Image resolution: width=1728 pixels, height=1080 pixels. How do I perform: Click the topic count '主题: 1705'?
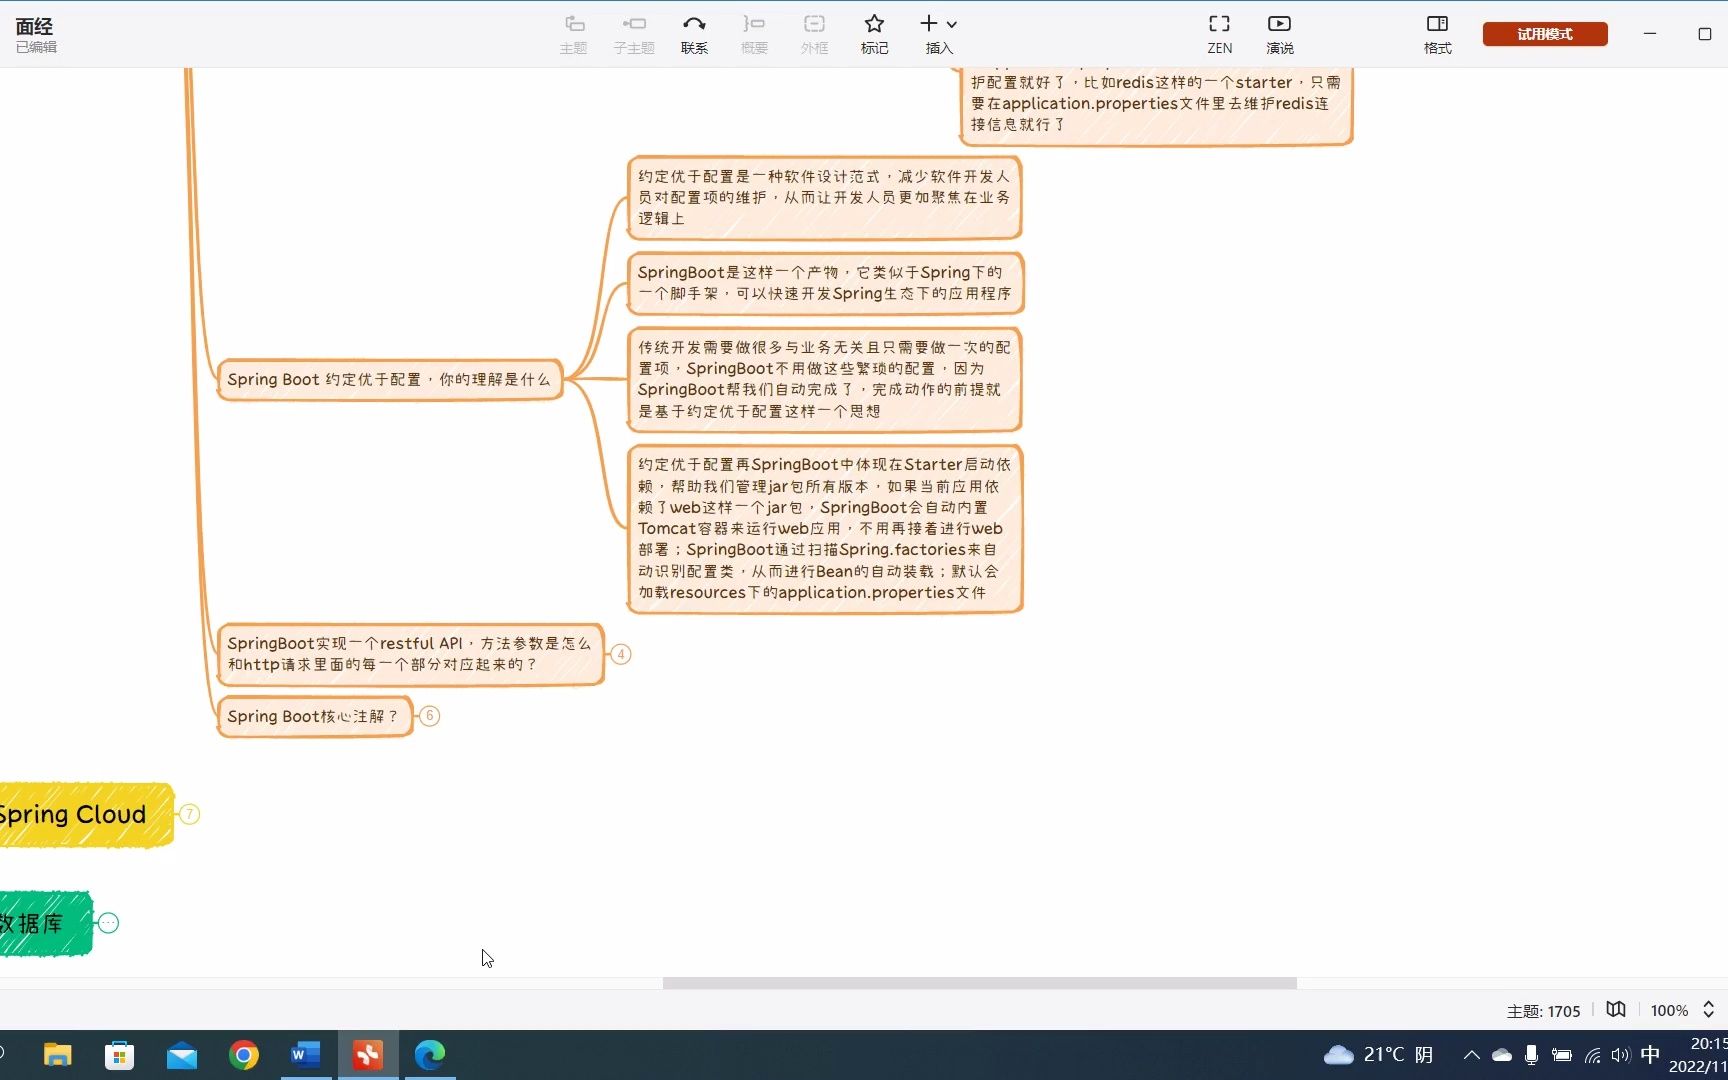pyautogui.click(x=1543, y=1011)
